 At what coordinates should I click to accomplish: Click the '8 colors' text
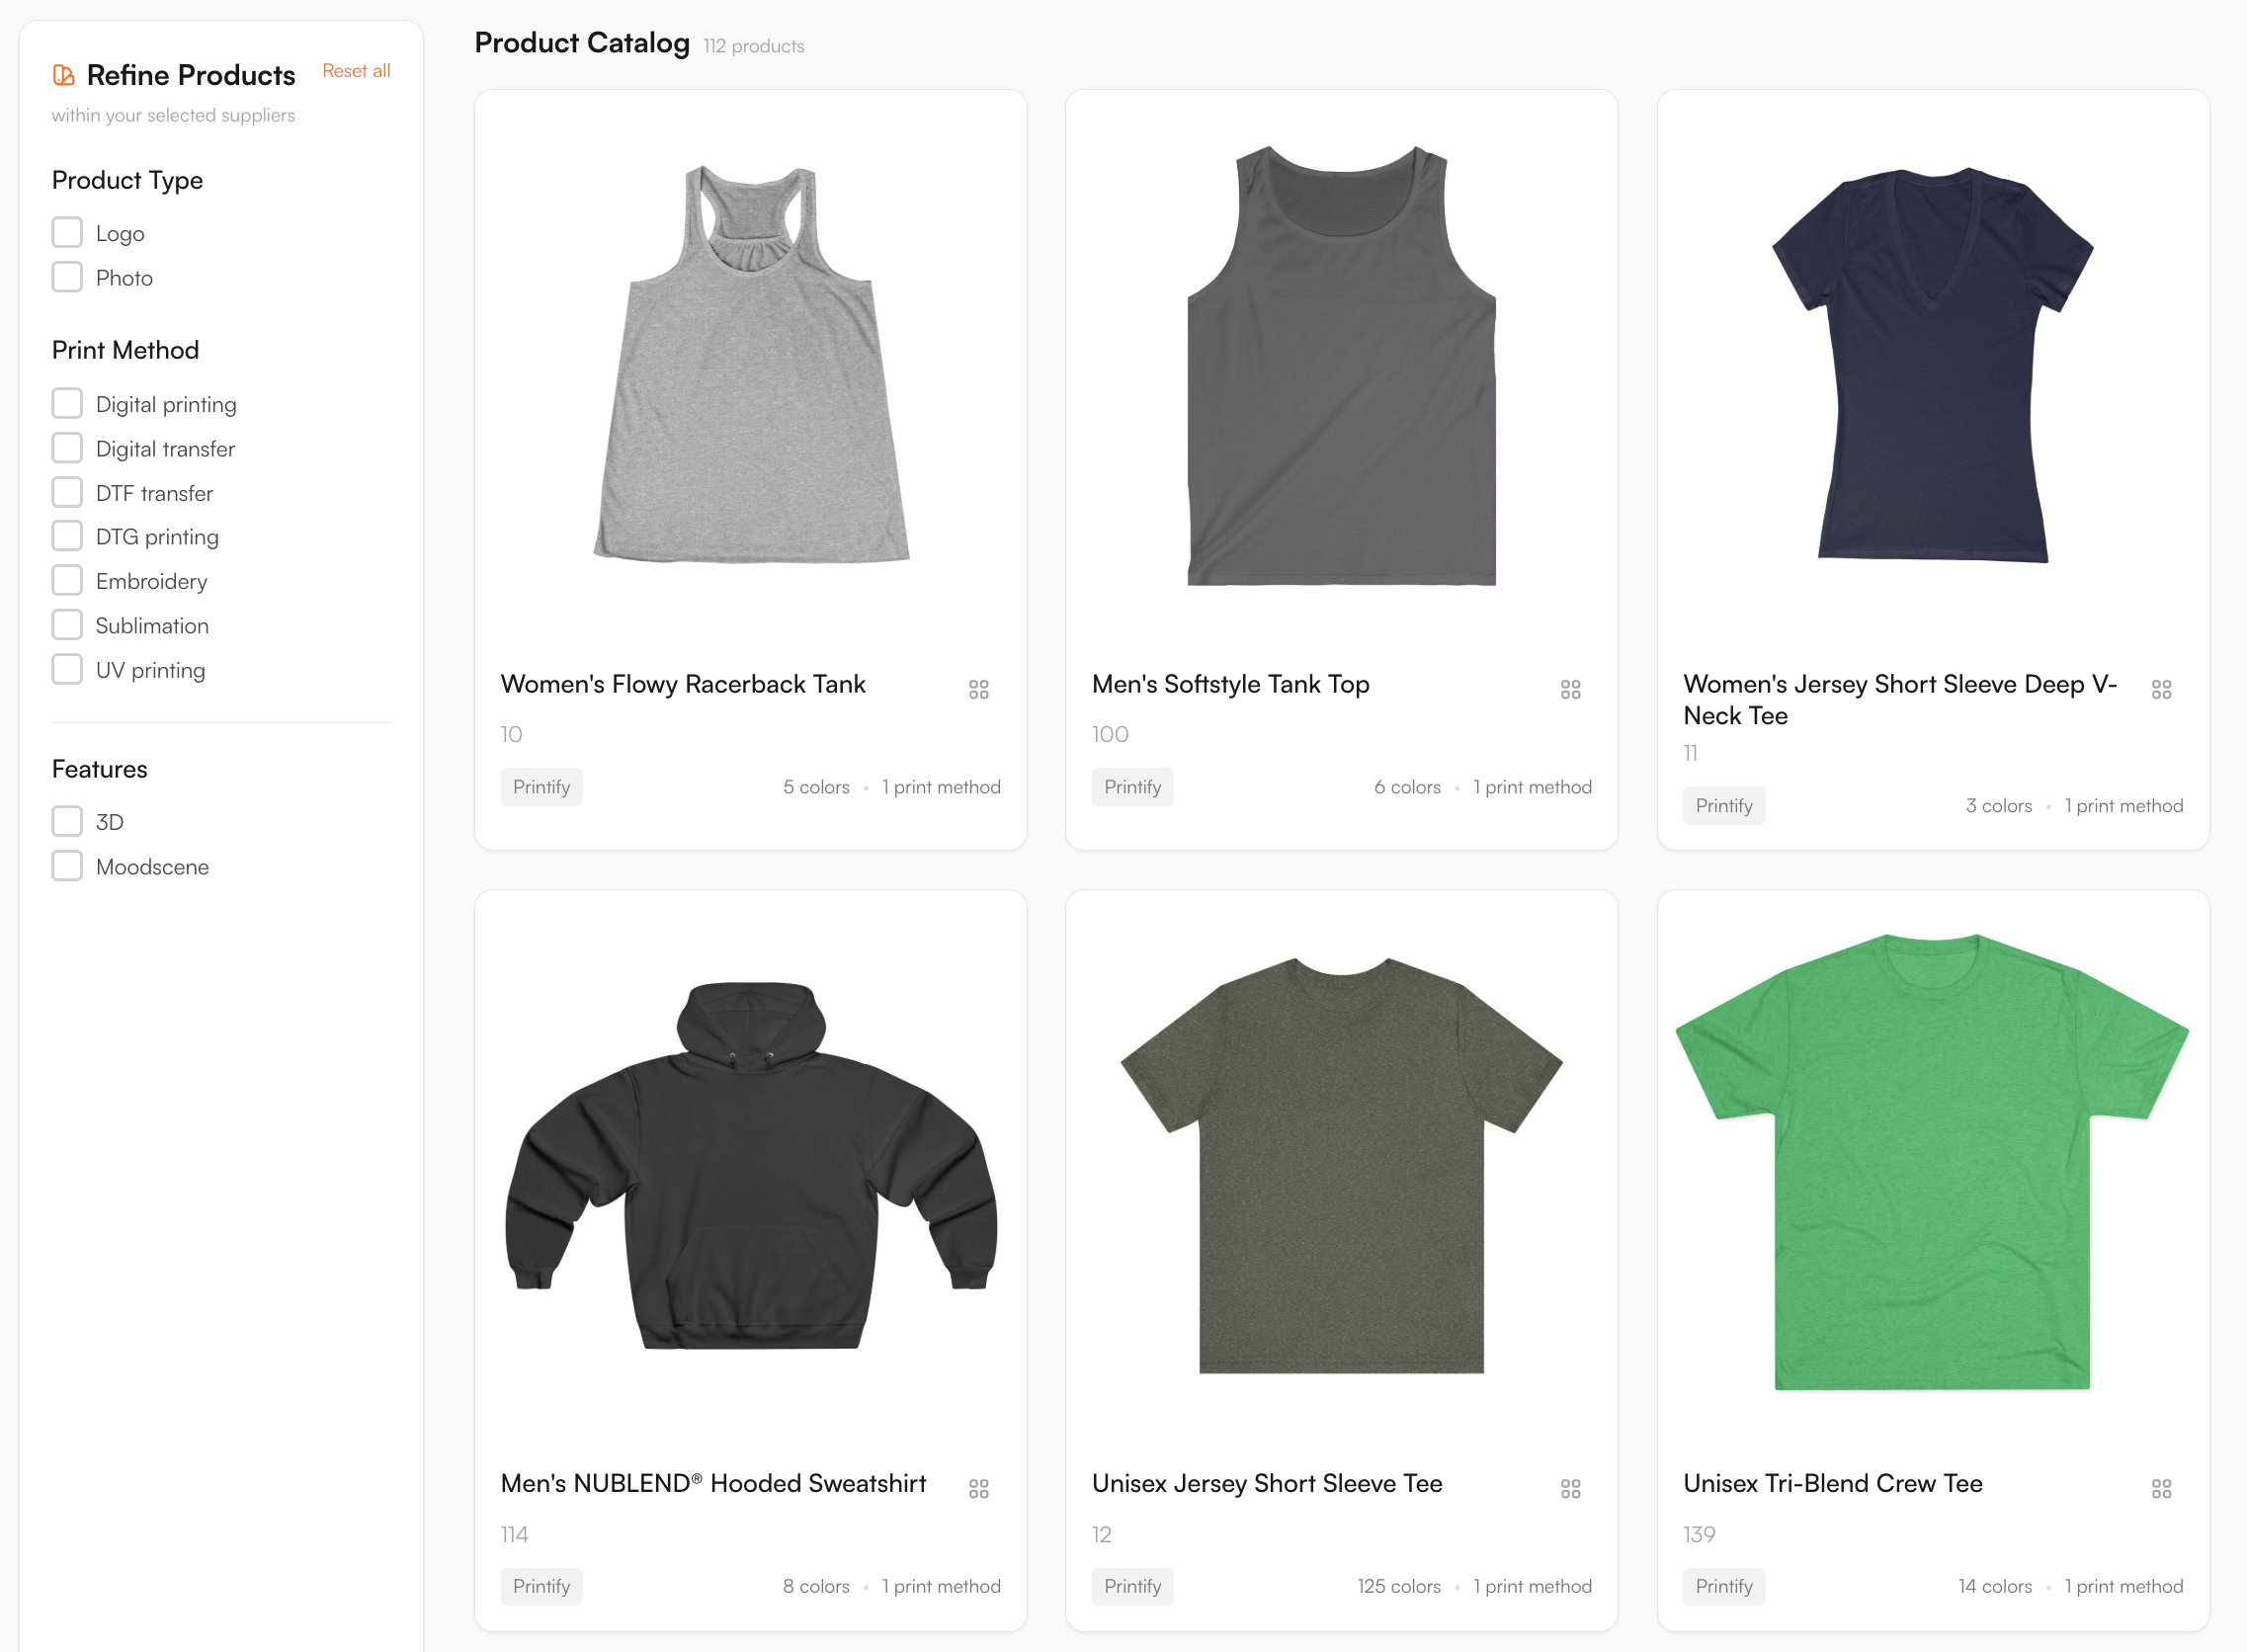coord(816,1586)
